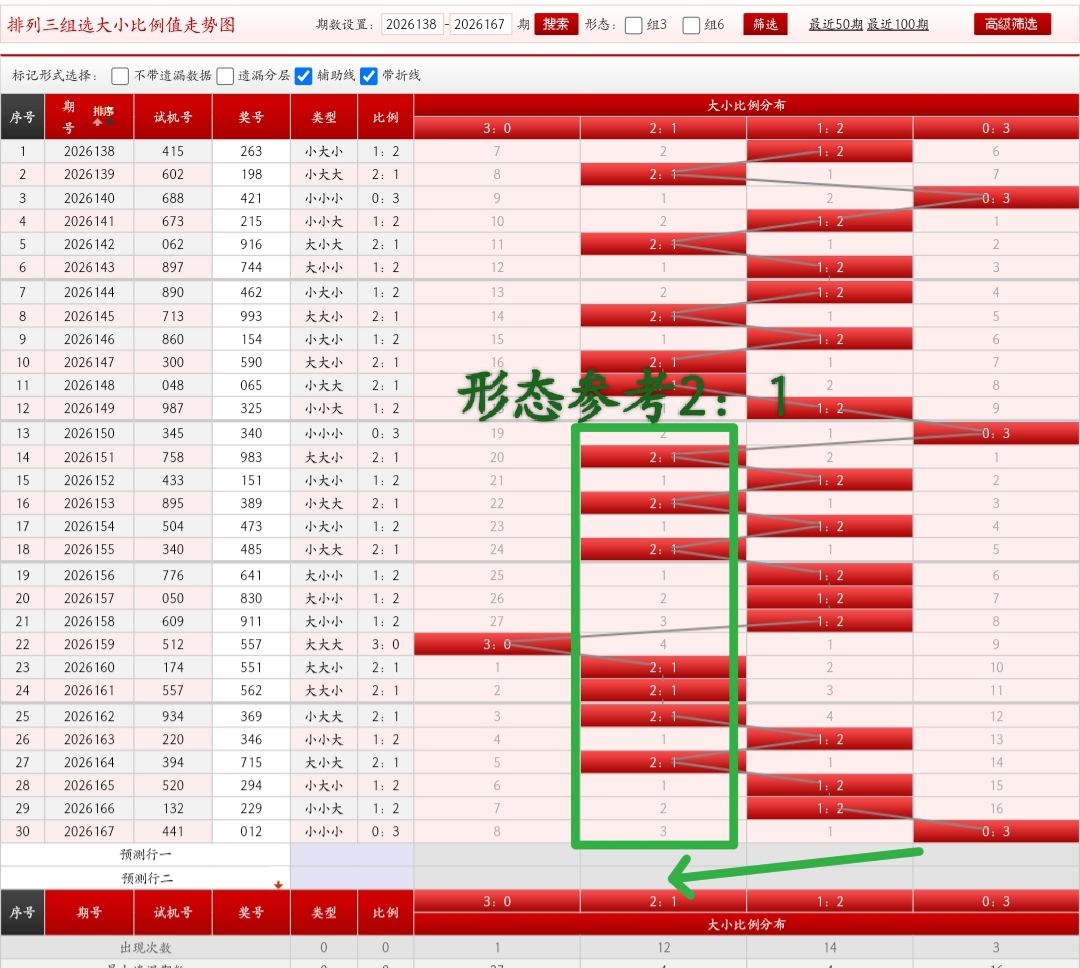
Task: Click the highlighted 0:3 cell in row 2026140
Action: 996,198
